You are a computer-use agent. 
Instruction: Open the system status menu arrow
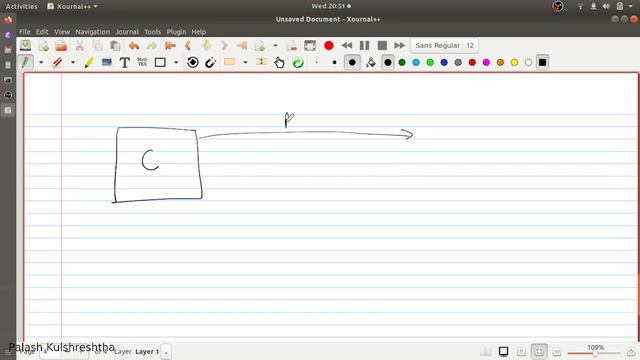[631, 6]
